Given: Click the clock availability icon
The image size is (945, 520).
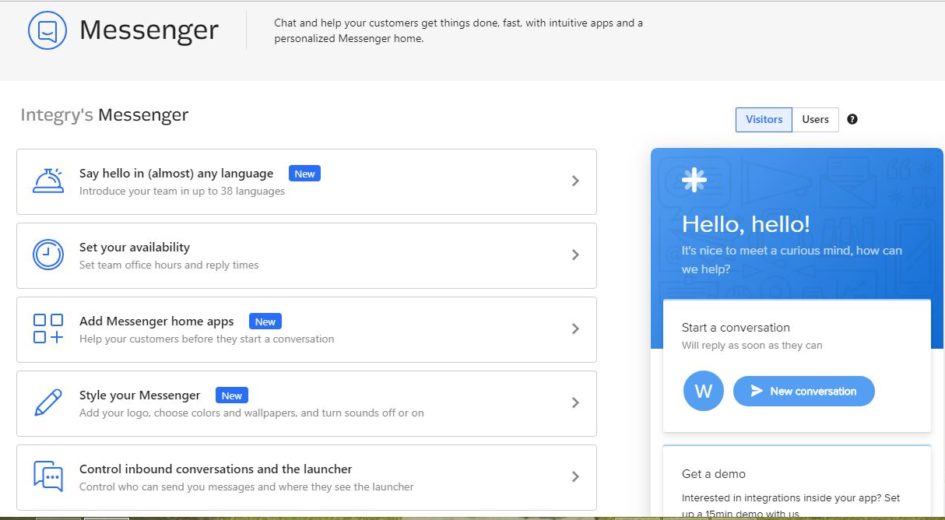Looking at the screenshot, I should tap(48, 255).
